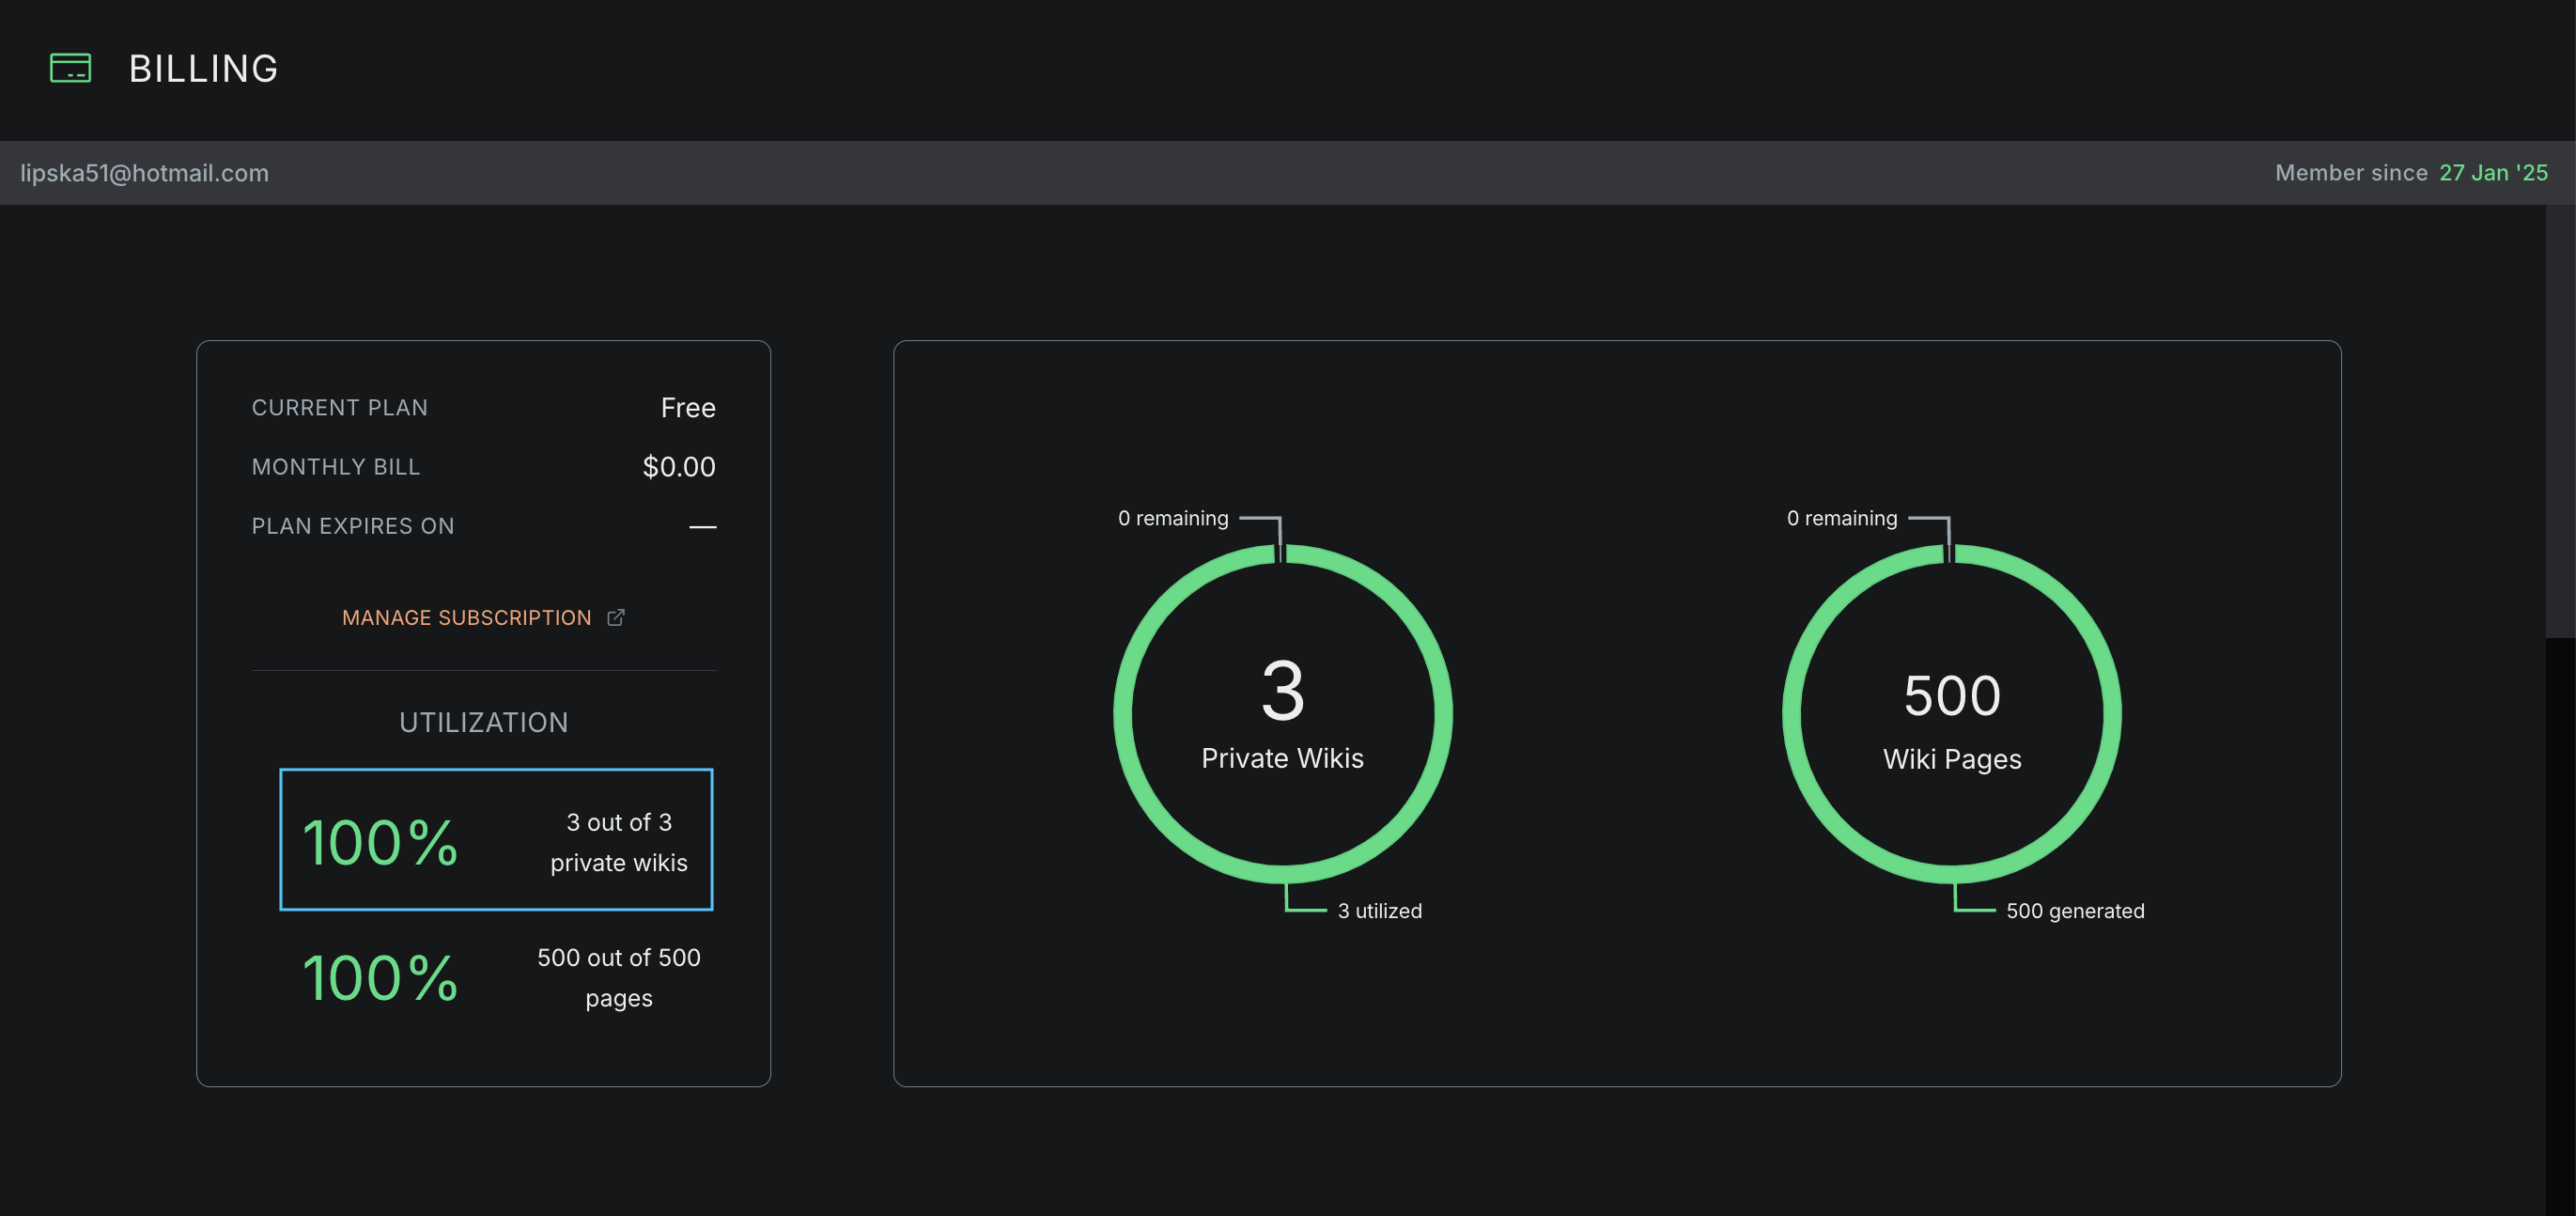The image size is (2576, 1216).
Task: Click the number 3 inside Private Wikis chart
Action: pos(1283,691)
